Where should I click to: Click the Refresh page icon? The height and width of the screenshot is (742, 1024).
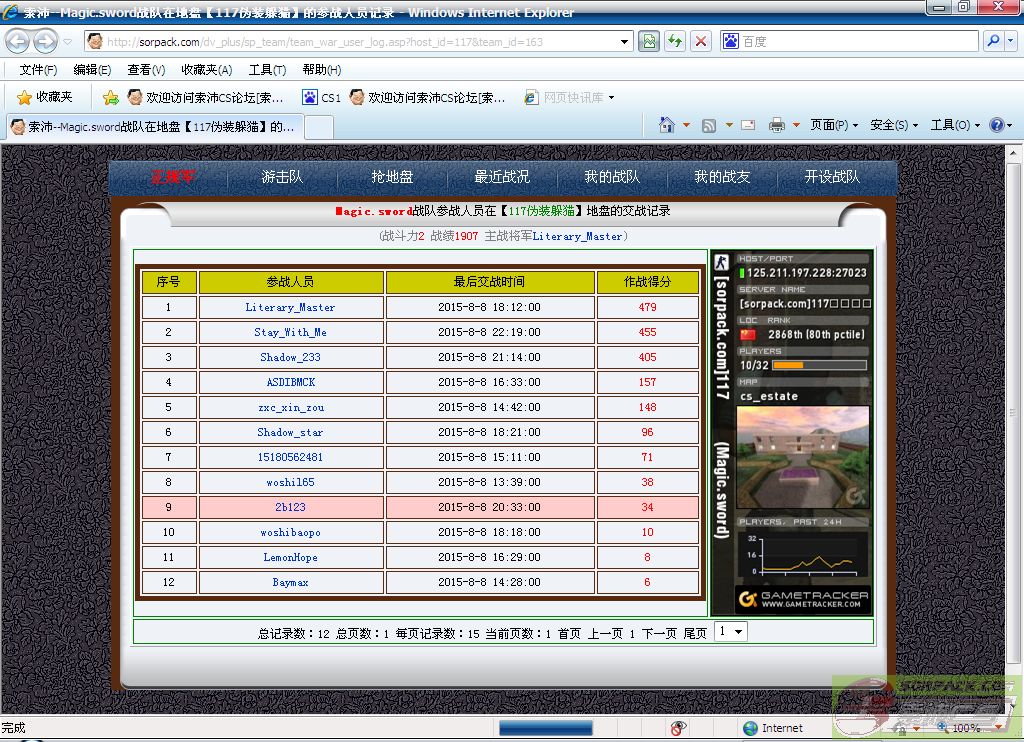click(x=675, y=41)
